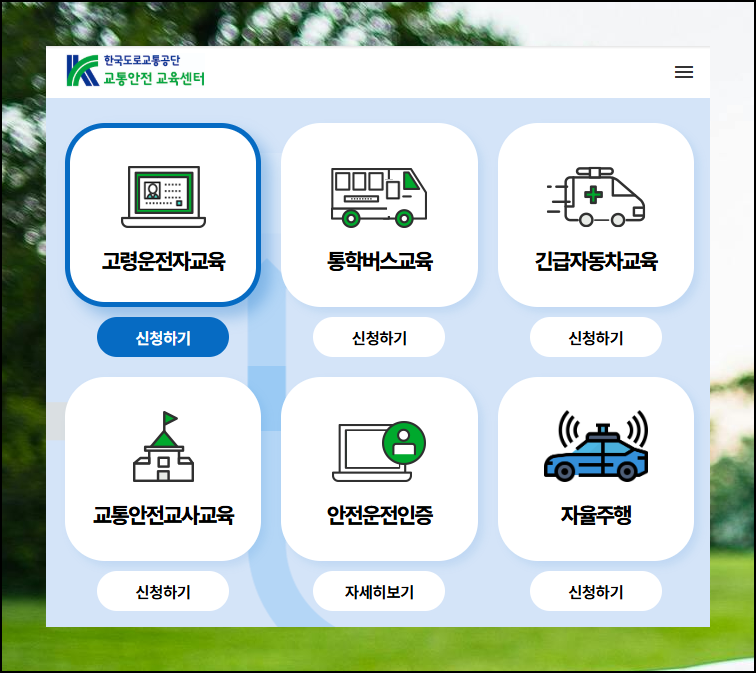The height and width of the screenshot is (673, 756).
Task: Click the 긴급자동차교육 label
Action: click(596, 261)
